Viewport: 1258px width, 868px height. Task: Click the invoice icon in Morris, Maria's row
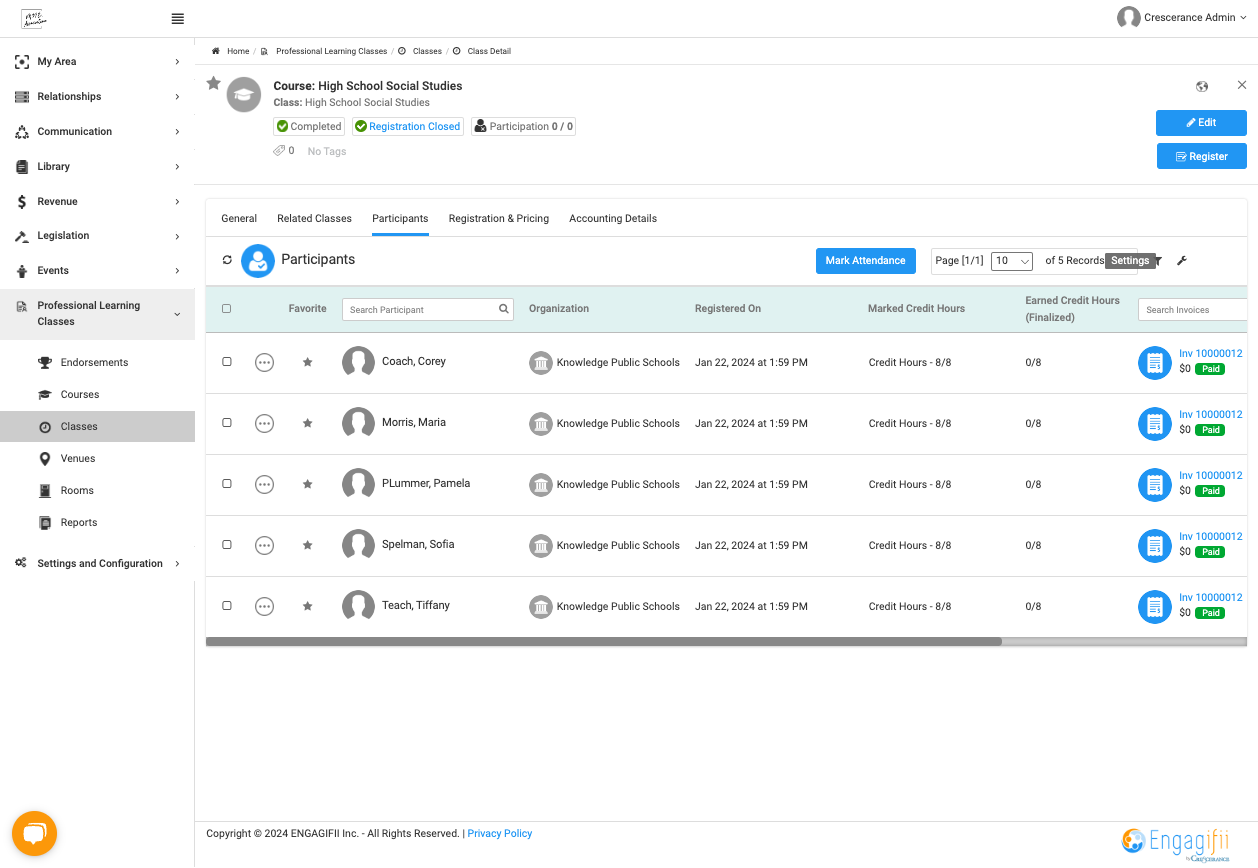point(1155,424)
